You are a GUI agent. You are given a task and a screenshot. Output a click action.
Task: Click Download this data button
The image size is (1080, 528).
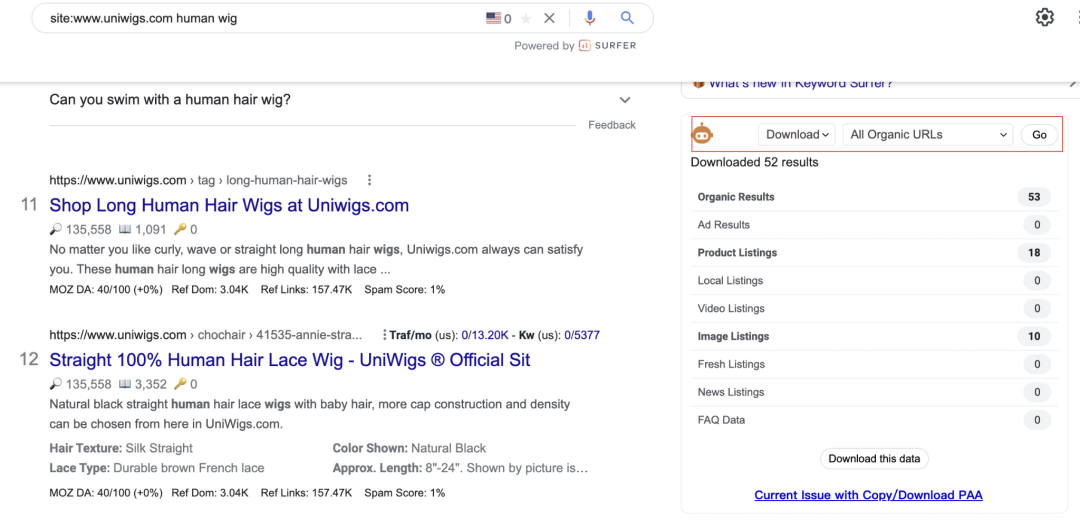874,458
